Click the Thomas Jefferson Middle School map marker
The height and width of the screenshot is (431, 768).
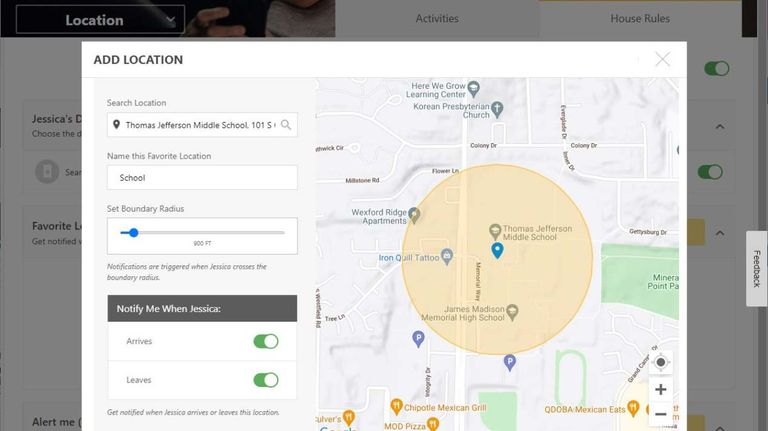pyautogui.click(x=495, y=230)
